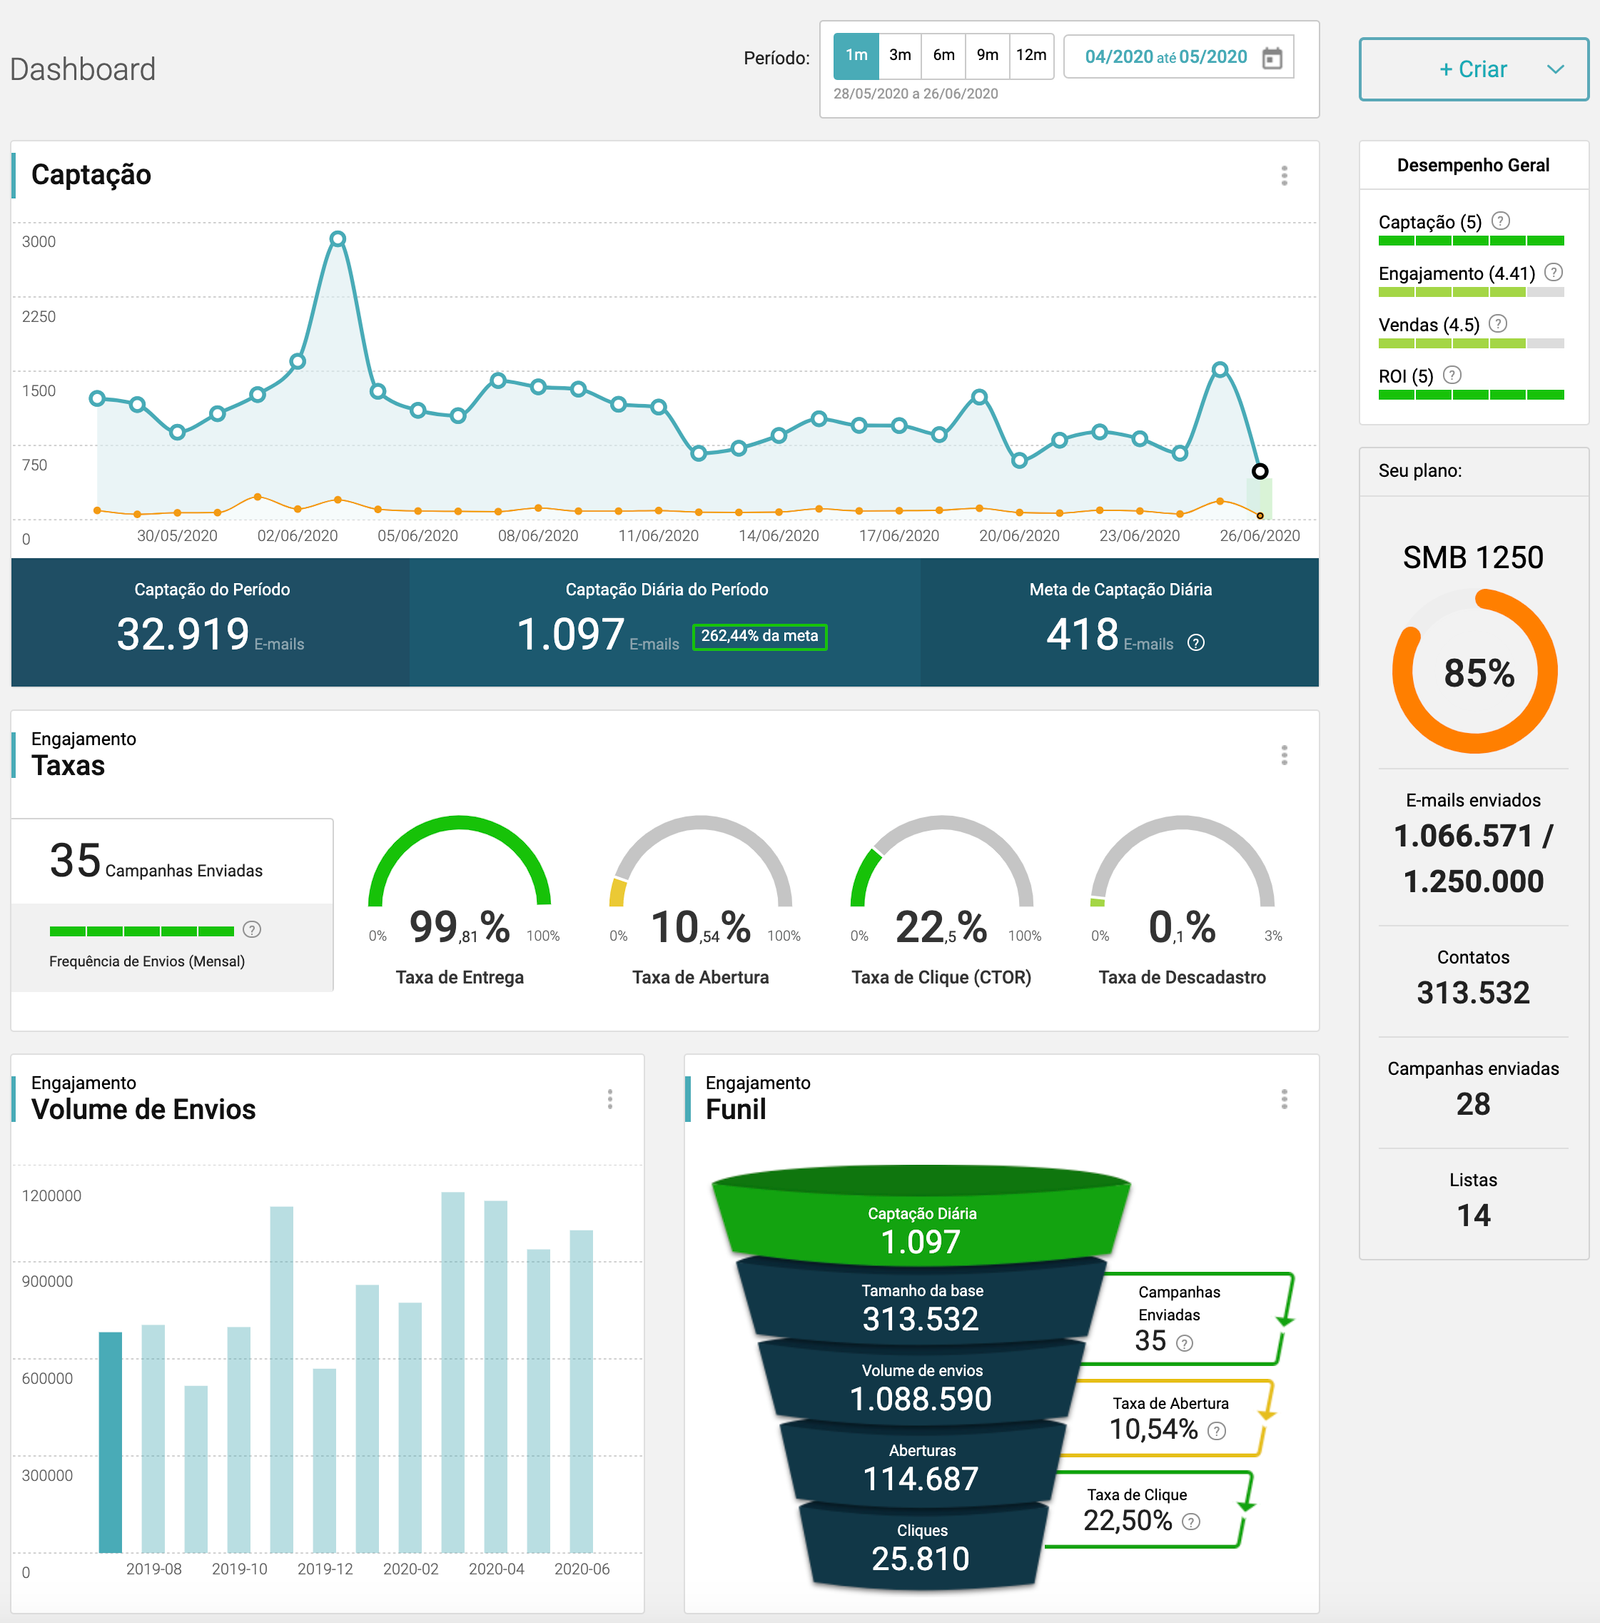Viewport: 1600px width, 1623px height.
Task: Click help icon next to funnel Taxa de Abertura
Action: coord(1217,1431)
